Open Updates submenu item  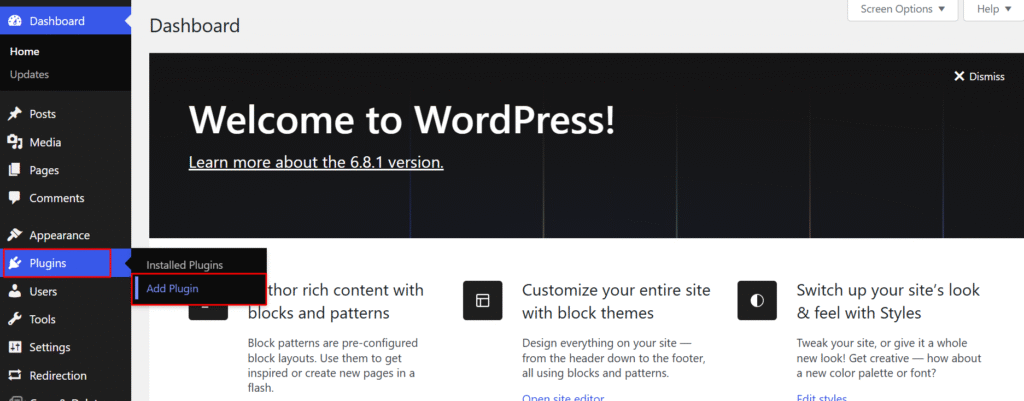click(x=29, y=74)
